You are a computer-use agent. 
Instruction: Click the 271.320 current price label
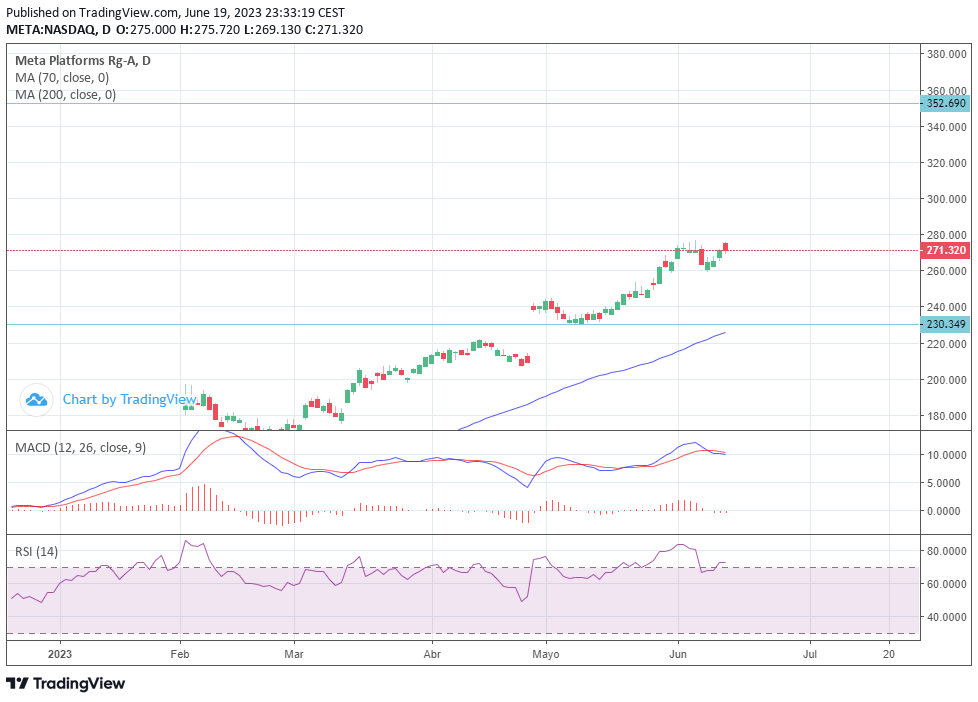pos(946,250)
